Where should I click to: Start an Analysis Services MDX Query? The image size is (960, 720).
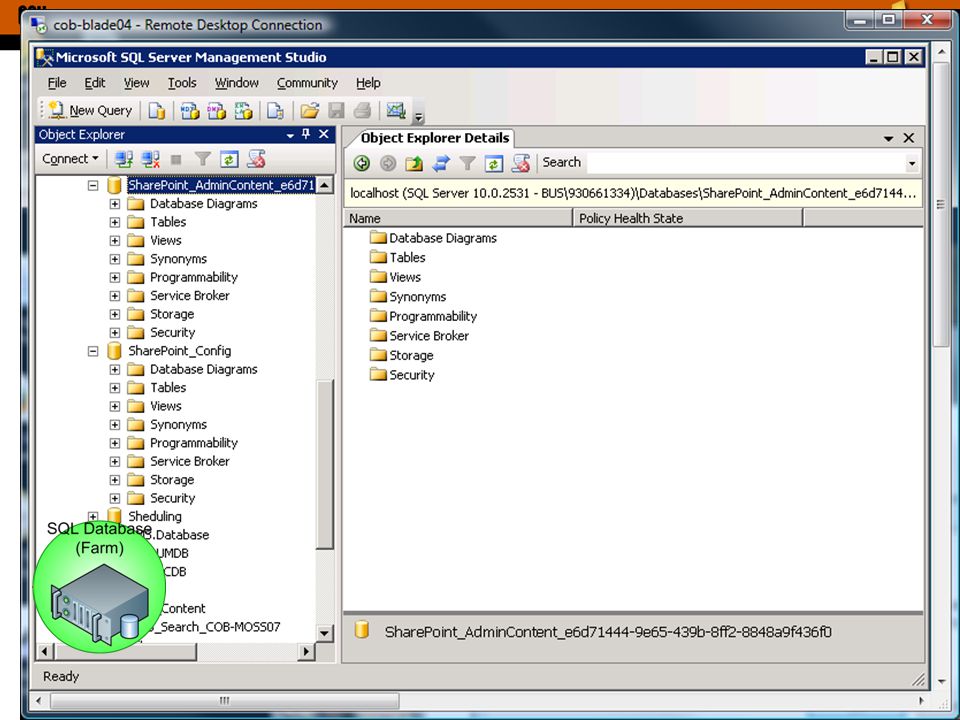point(190,111)
